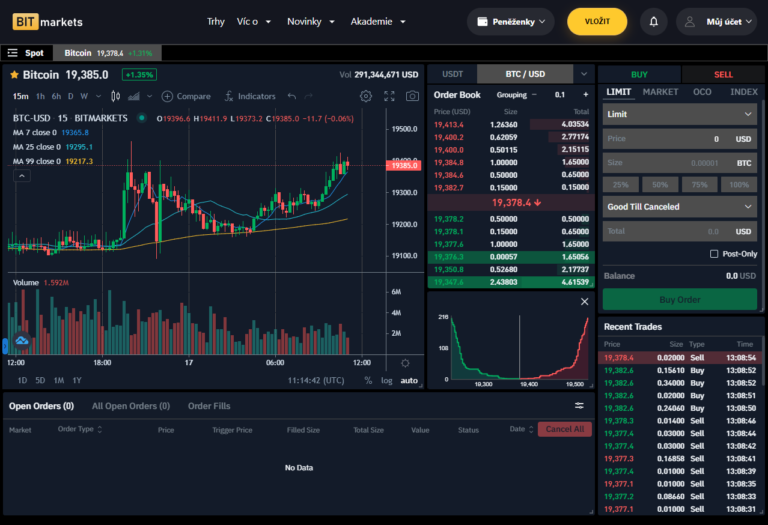The width and height of the screenshot is (768, 525).
Task: Enable the Post-Only checkbox
Action: (714, 254)
